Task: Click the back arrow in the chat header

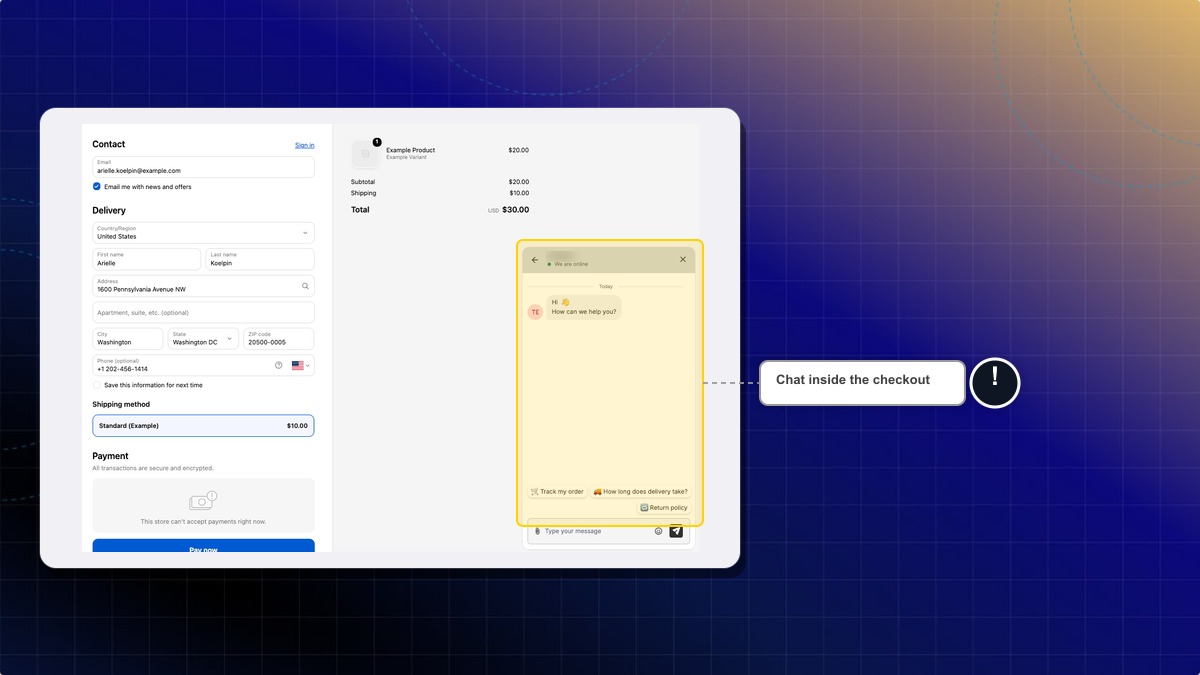Action: 535,260
